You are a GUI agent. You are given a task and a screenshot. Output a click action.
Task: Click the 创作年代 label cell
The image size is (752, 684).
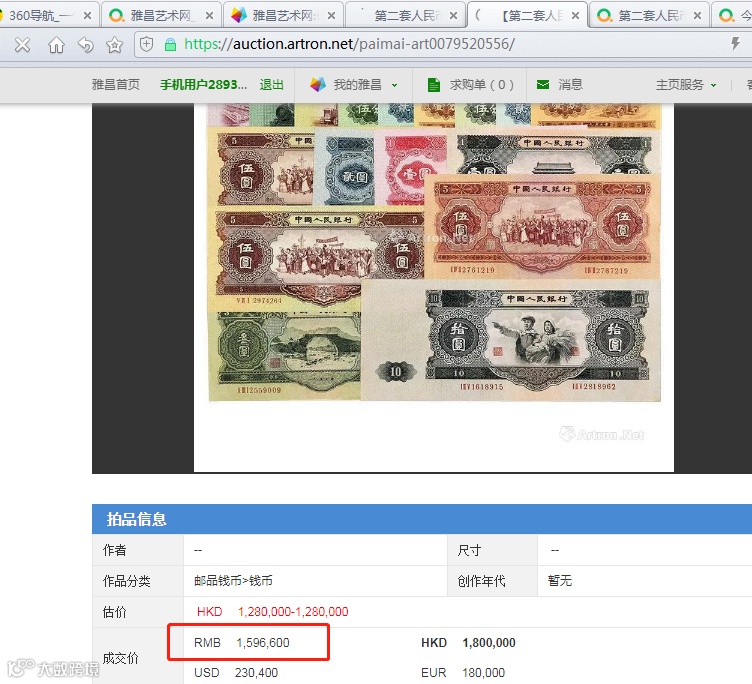tap(492, 581)
